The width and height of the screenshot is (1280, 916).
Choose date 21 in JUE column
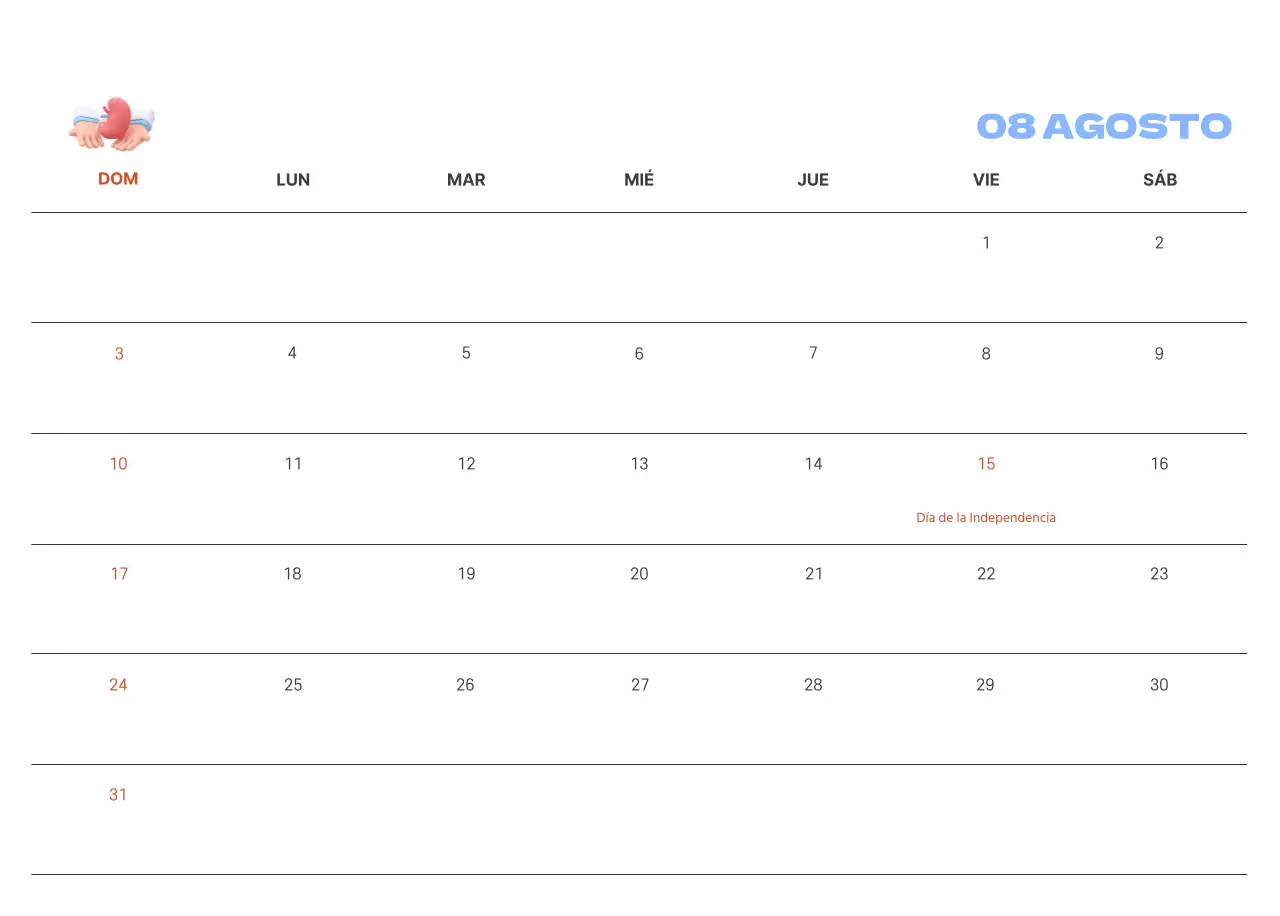pos(814,574)
